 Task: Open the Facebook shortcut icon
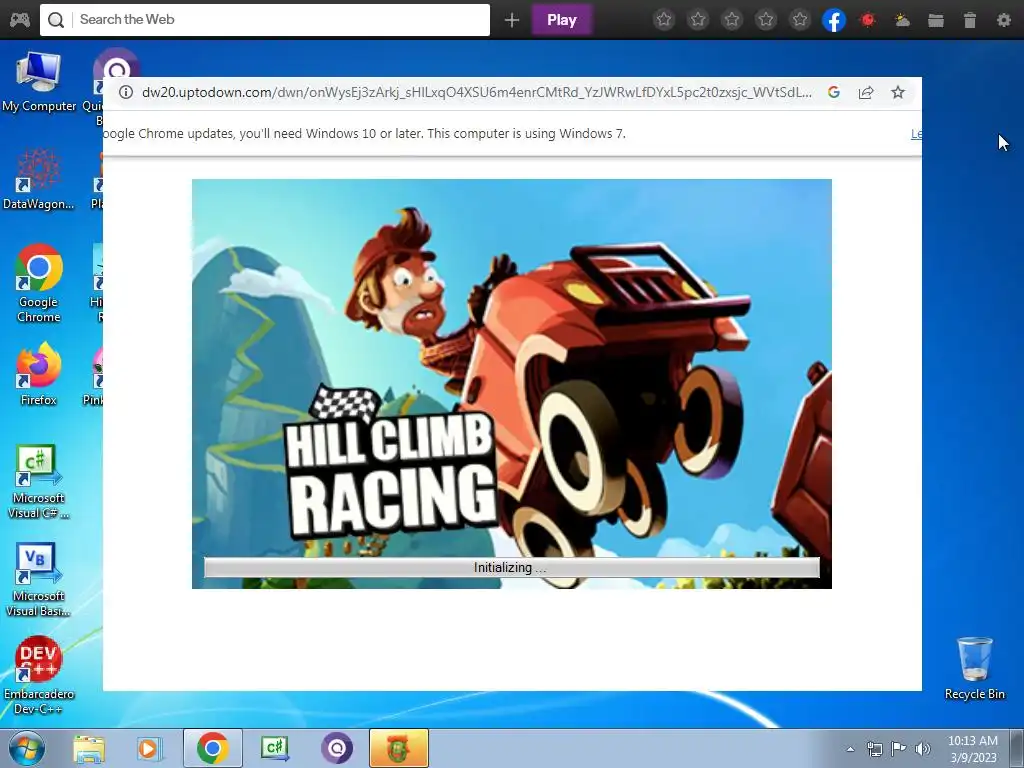click(x=834, y=20)
